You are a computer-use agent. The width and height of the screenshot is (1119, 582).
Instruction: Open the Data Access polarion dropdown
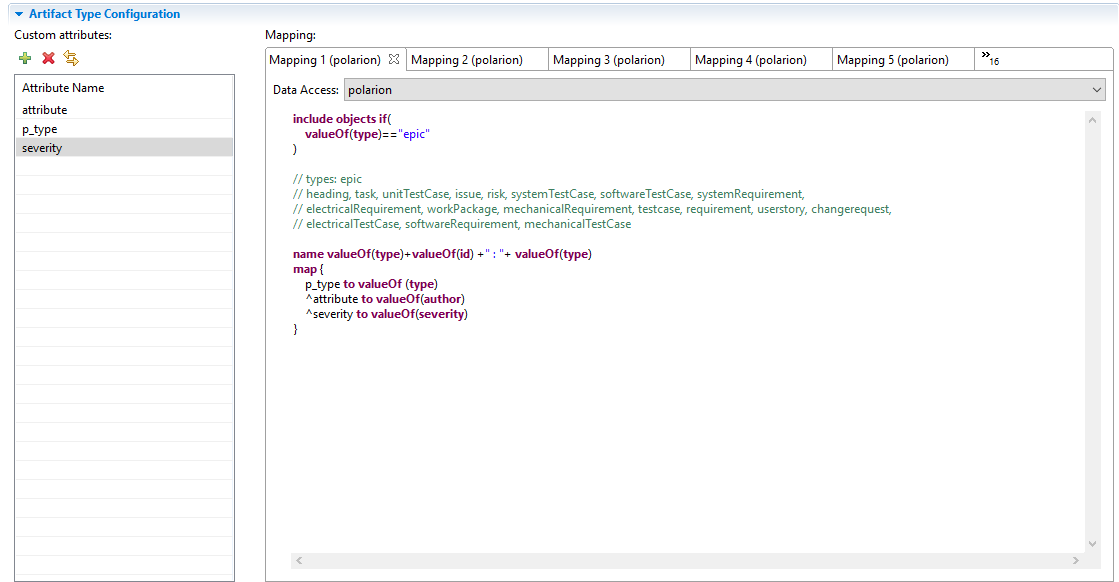click(x=724, y=90)
